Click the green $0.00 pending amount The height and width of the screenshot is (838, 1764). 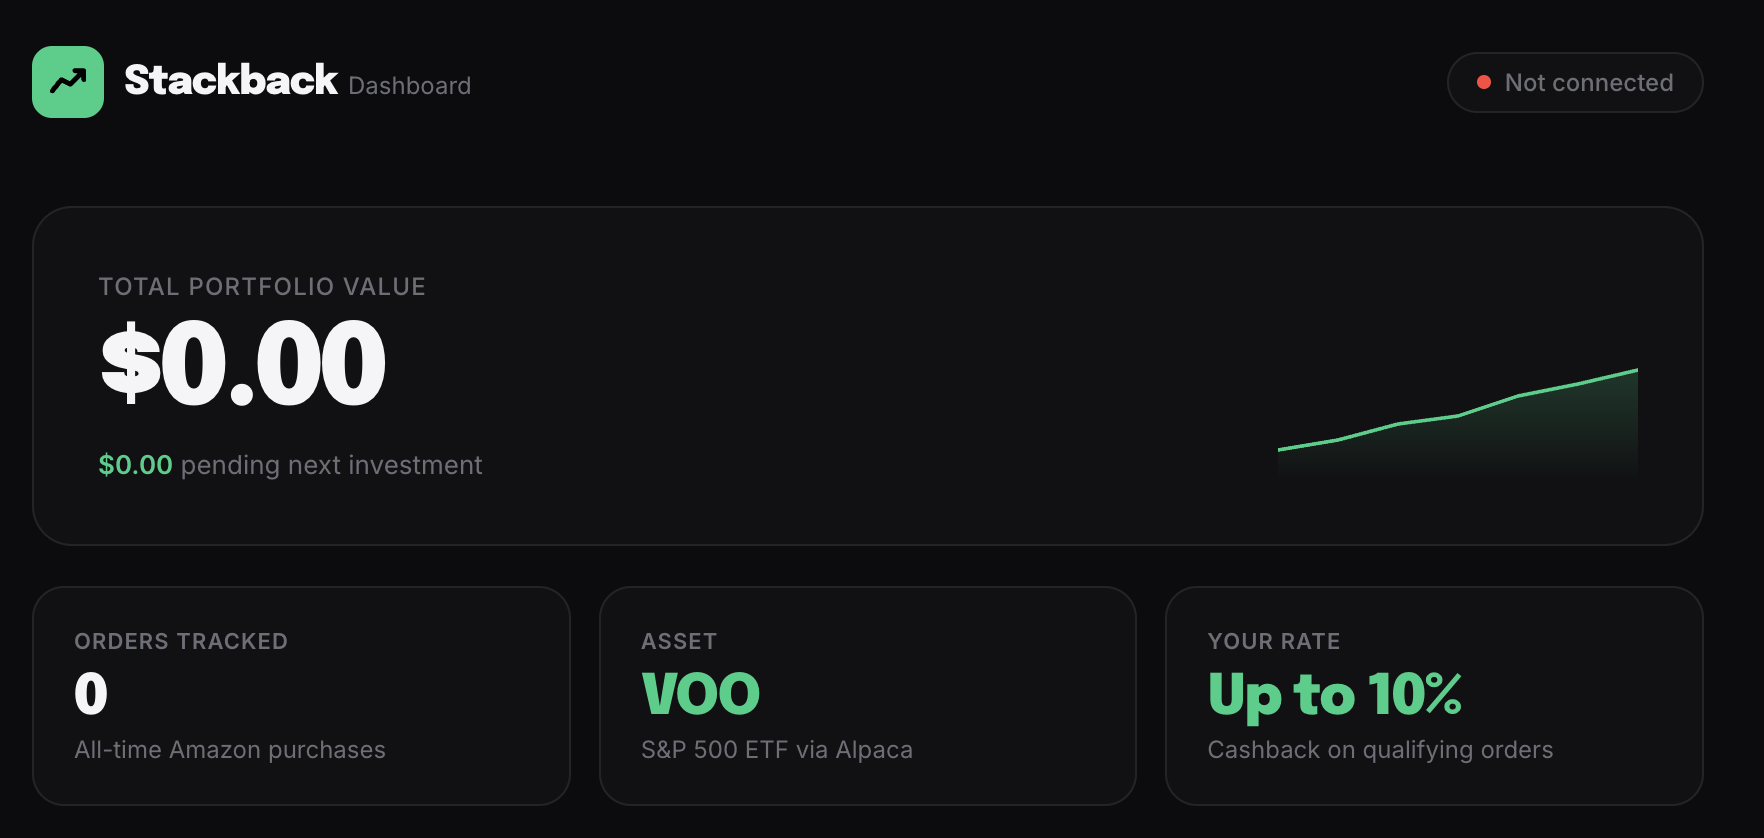point(135,465)
